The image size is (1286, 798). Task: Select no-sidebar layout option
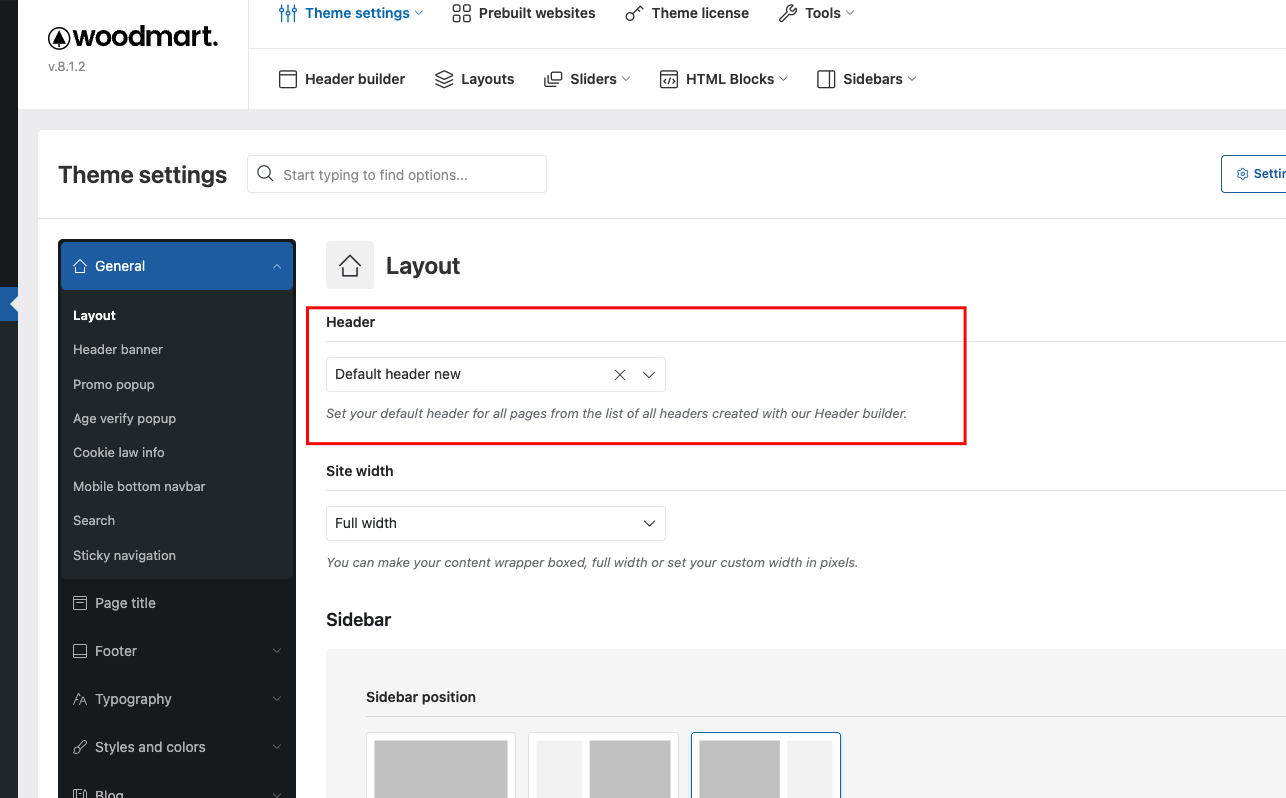point(441,766)
